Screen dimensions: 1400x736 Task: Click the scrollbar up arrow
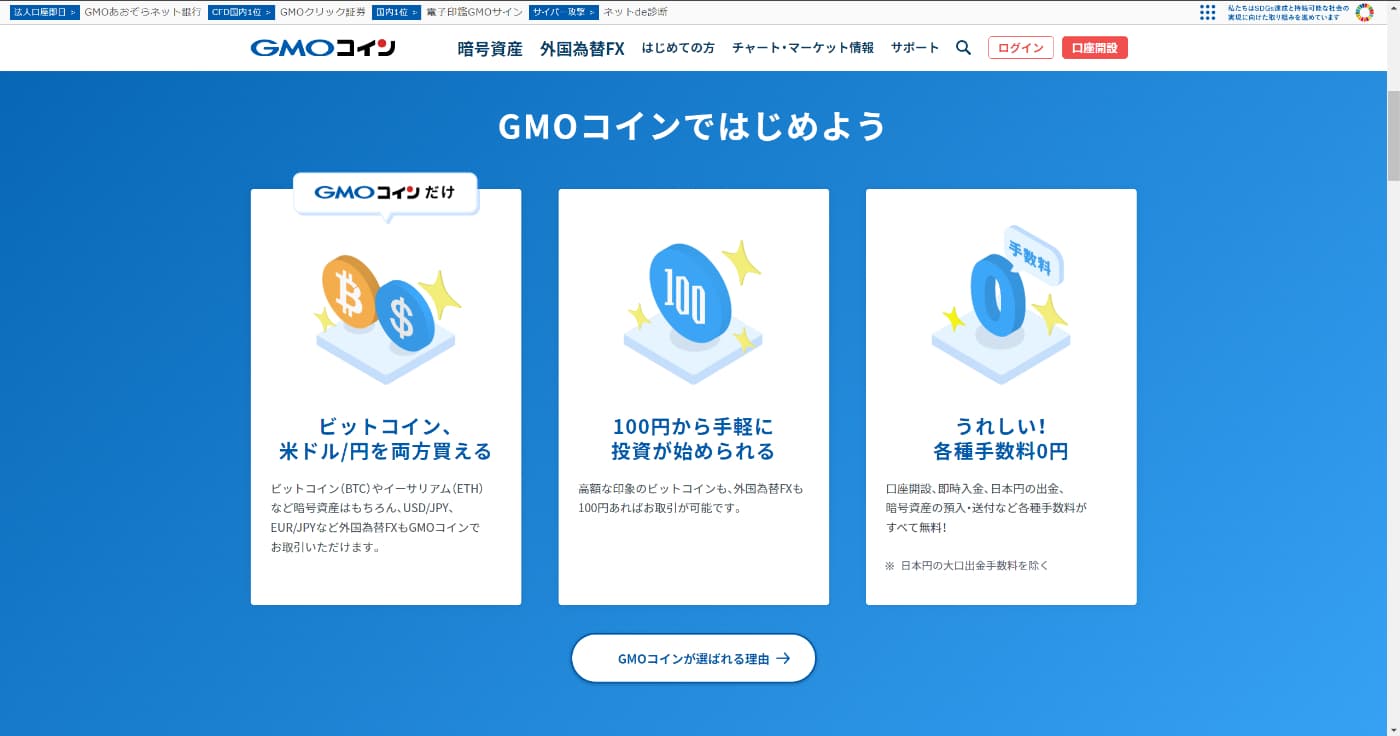(1392, 7)
